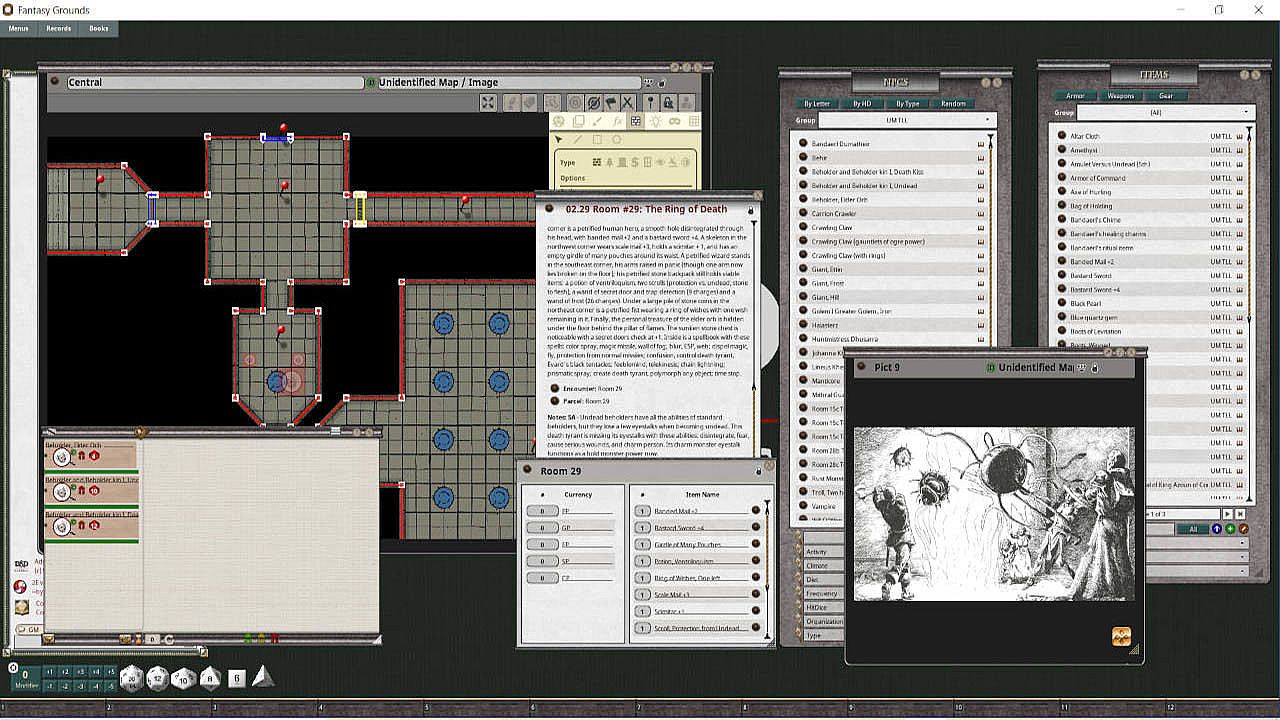The height and width of the screenshot is (720, 1280).
Task: Open Encounter: Room 29 link
Action: [555, 388]
